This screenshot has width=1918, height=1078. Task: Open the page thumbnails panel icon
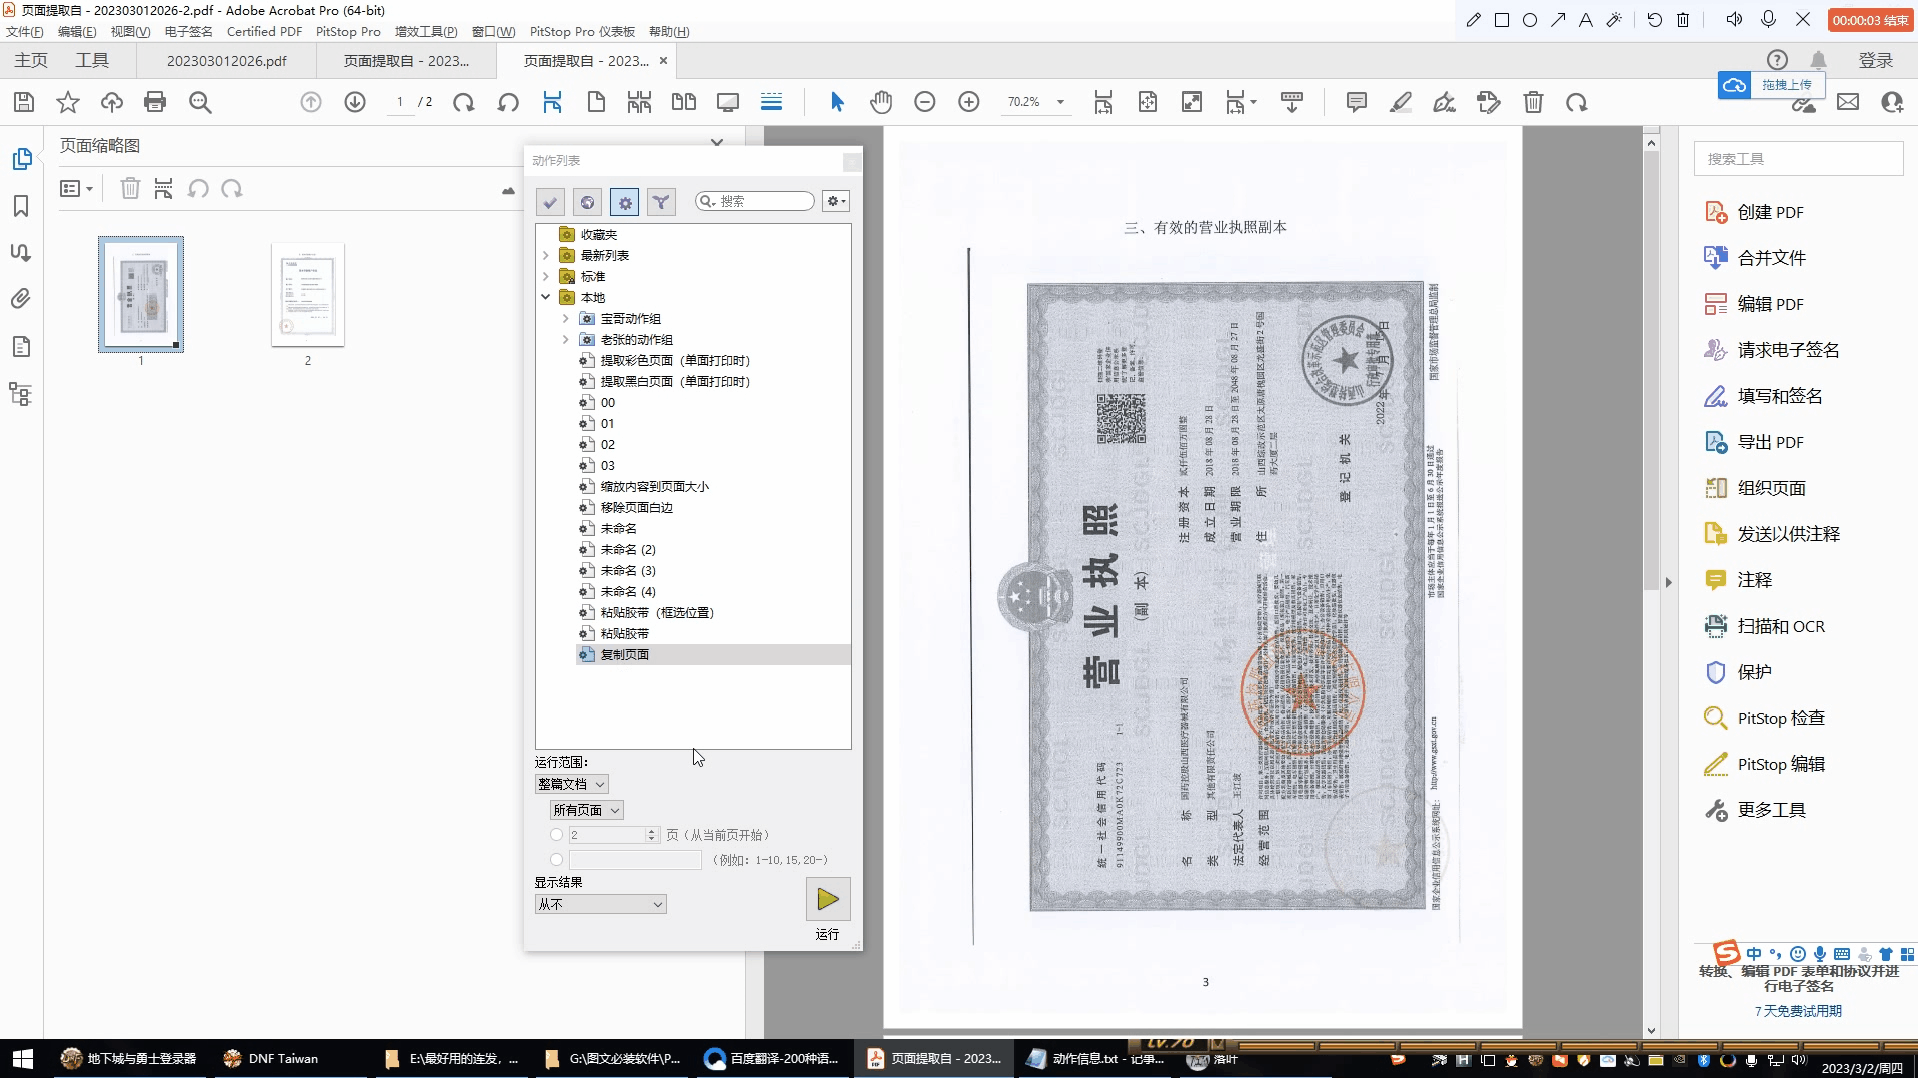[x=22, y=158]
